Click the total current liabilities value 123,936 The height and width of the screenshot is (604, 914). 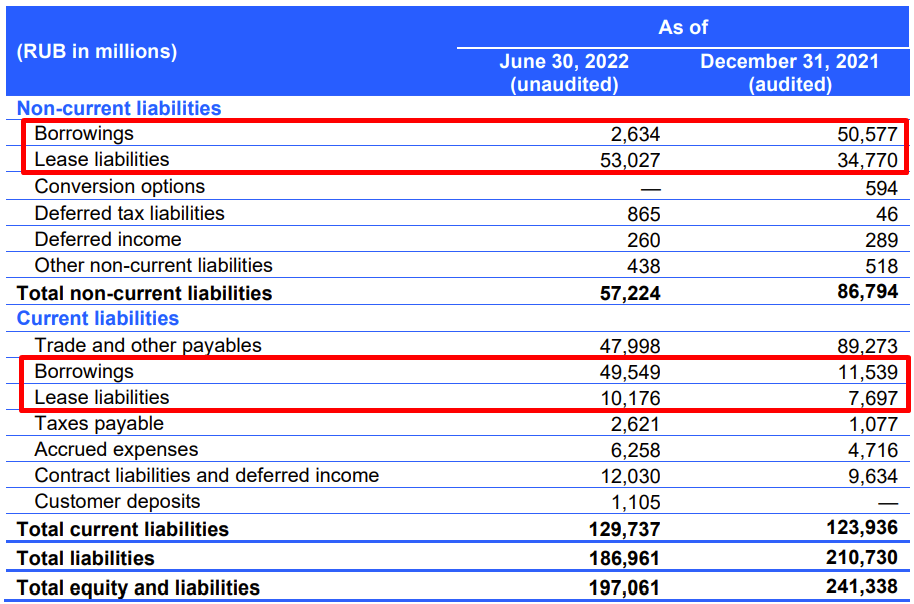(x=862, y=528)
